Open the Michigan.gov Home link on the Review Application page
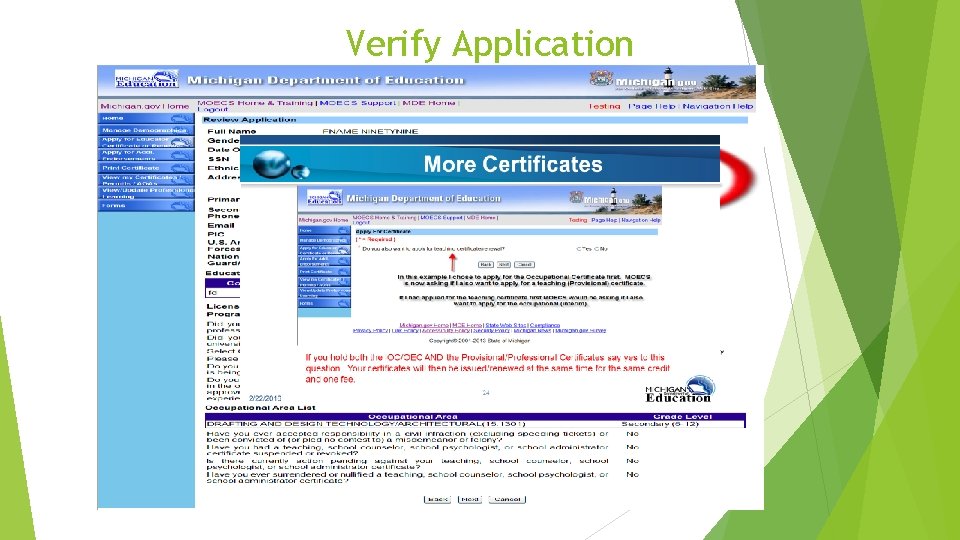The width and height of the screenshot is (960, 540). pyautogui.click(x=144, y=107)
